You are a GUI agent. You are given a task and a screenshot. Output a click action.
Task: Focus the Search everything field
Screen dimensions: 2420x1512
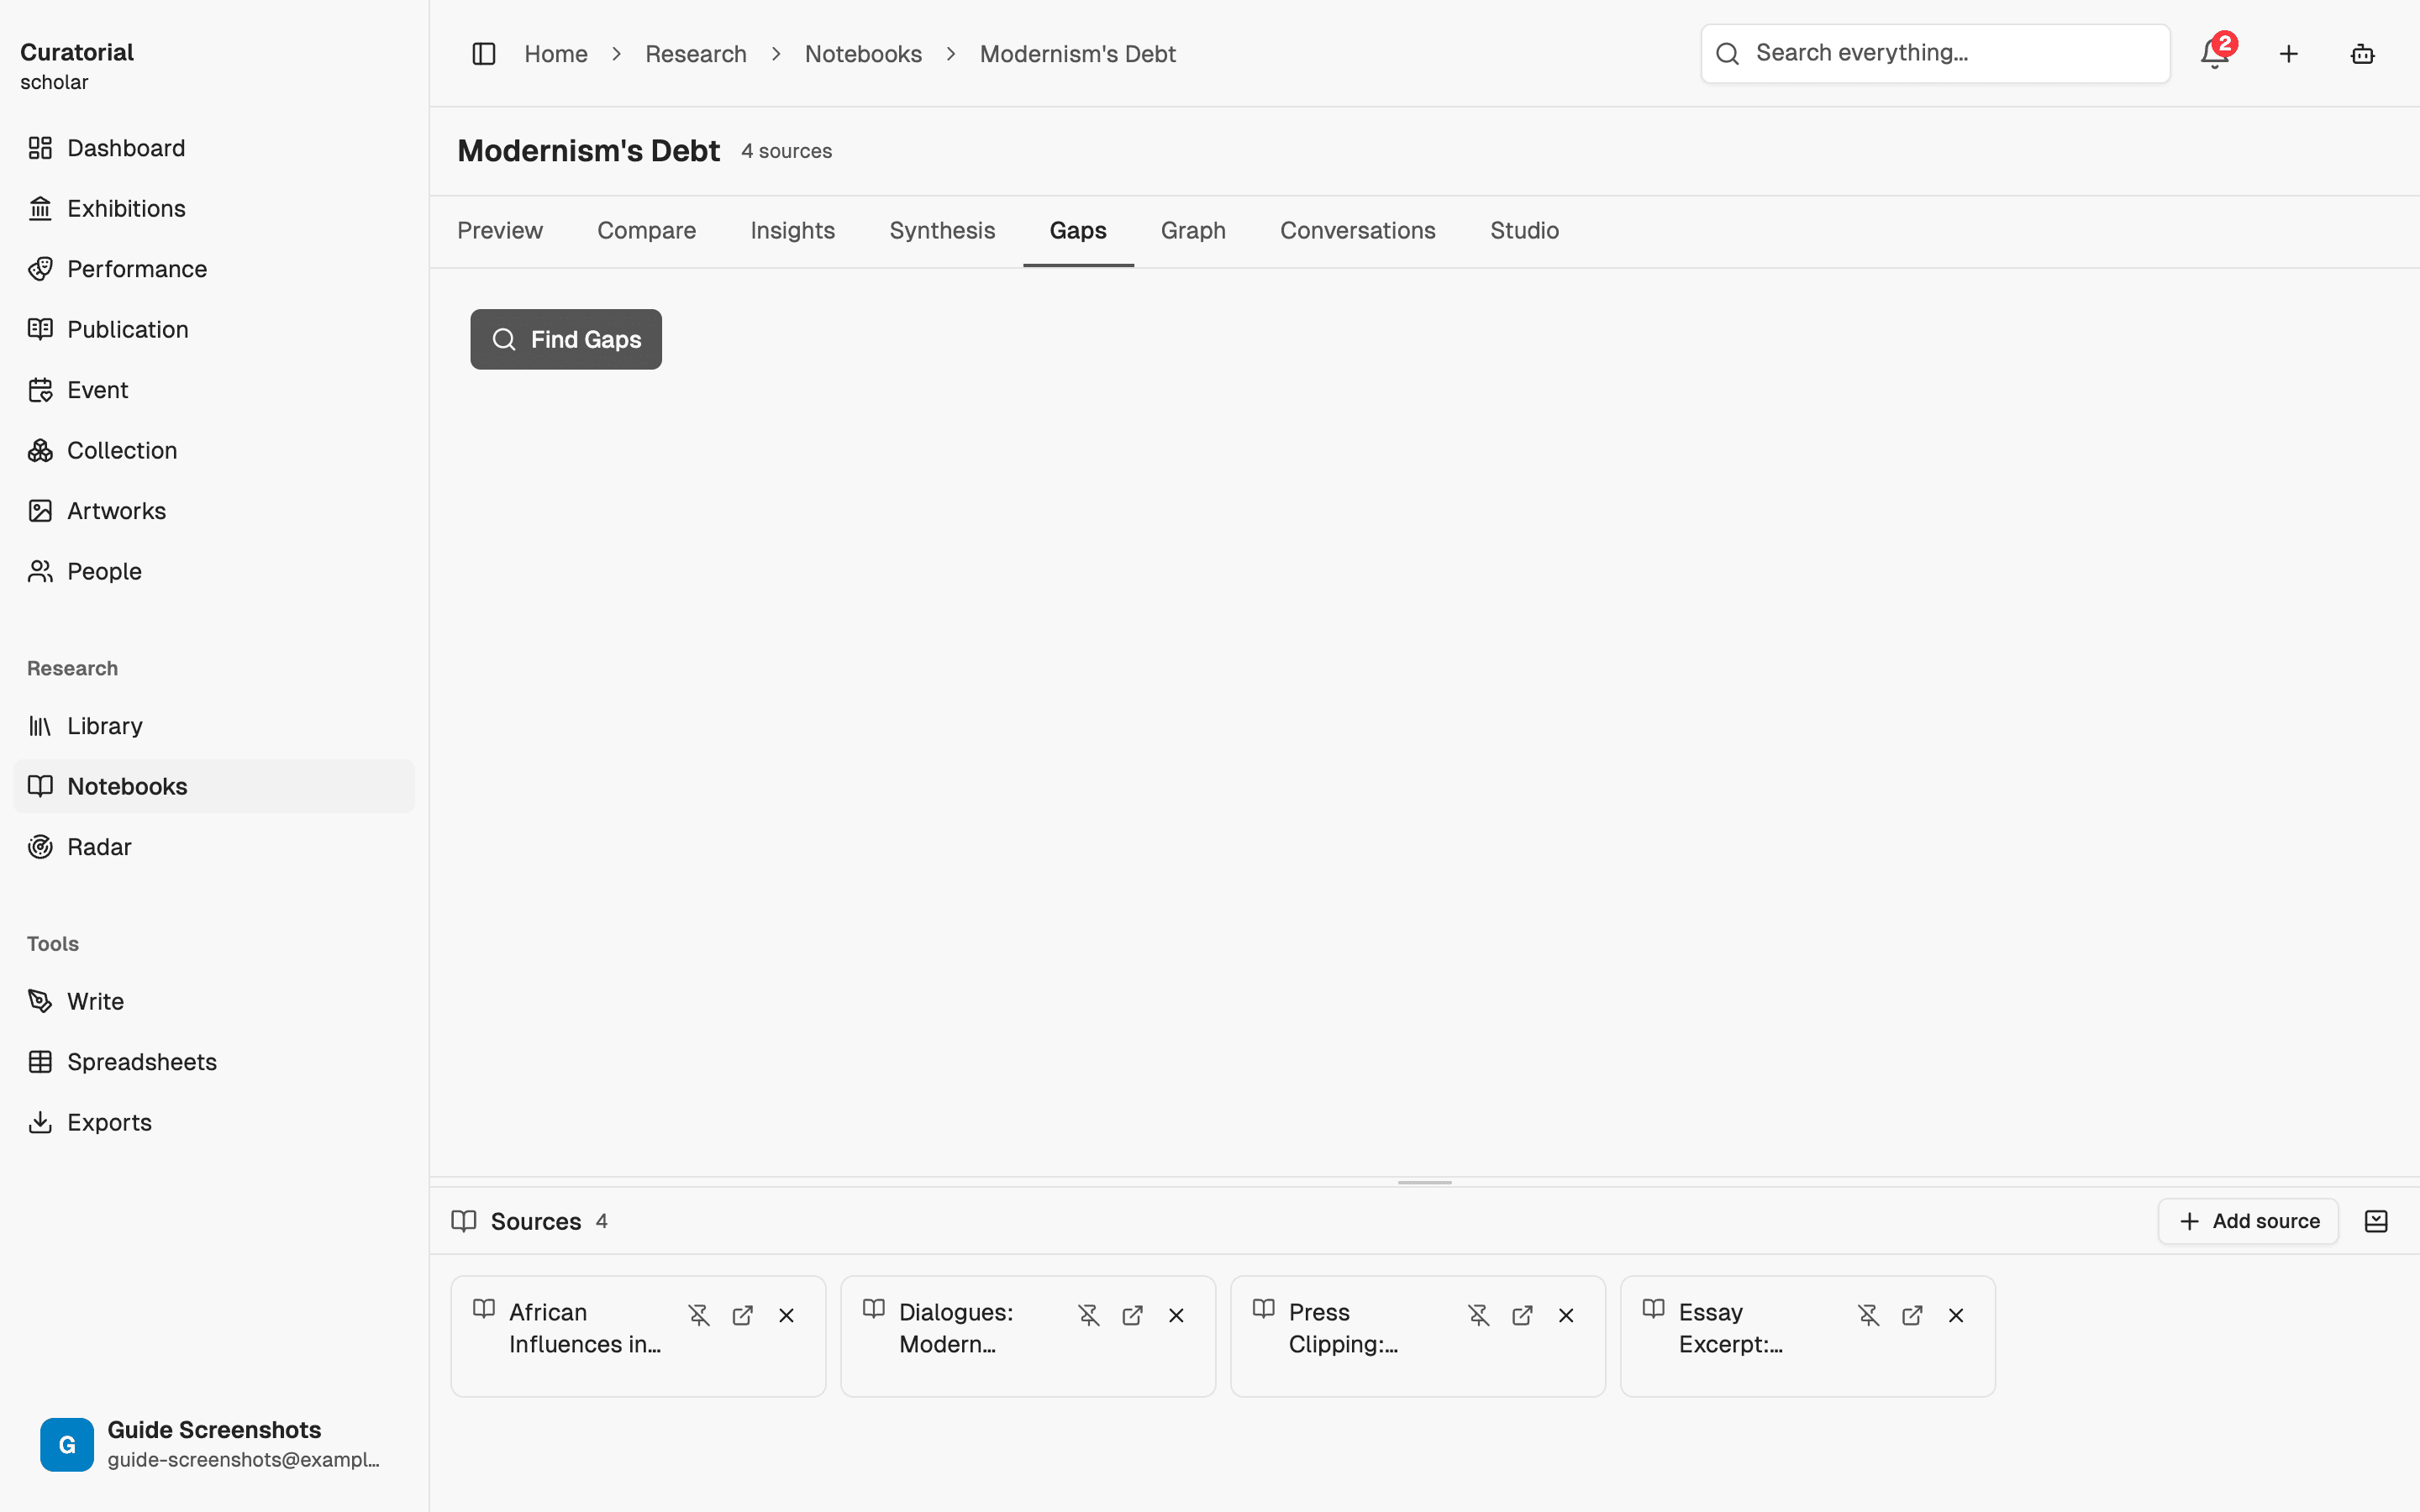[x=1935, y=53]
